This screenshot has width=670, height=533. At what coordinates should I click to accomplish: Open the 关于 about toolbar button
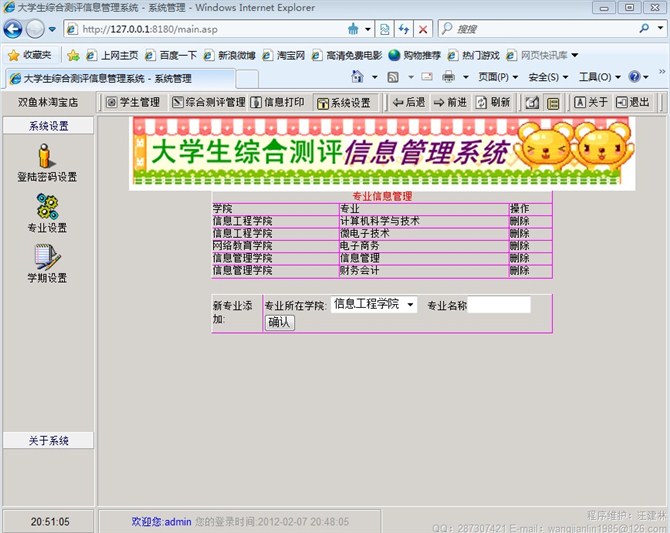point(590,102)
